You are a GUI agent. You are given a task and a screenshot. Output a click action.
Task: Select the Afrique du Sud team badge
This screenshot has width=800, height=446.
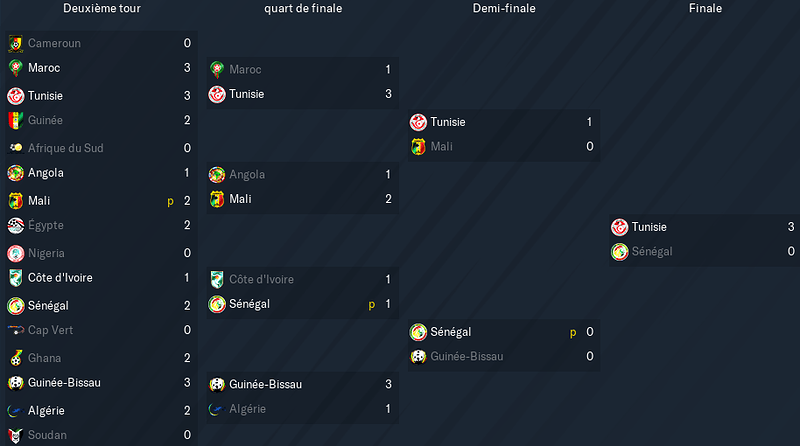(x=16, y=148)
